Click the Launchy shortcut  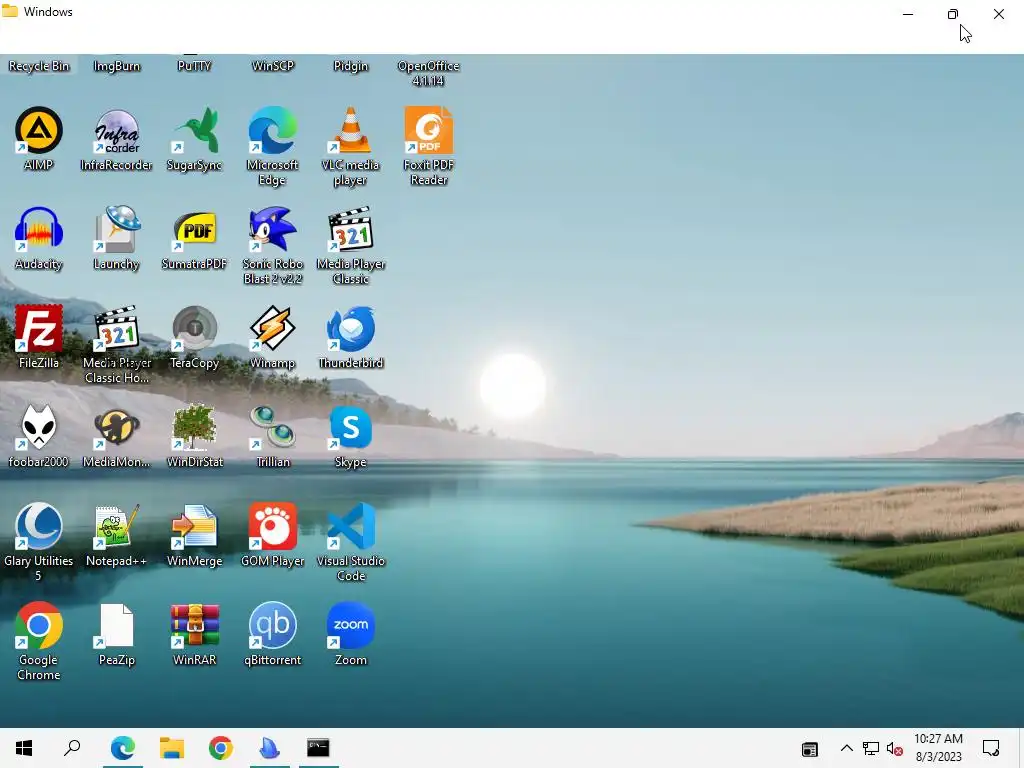(x=116, y=238)
